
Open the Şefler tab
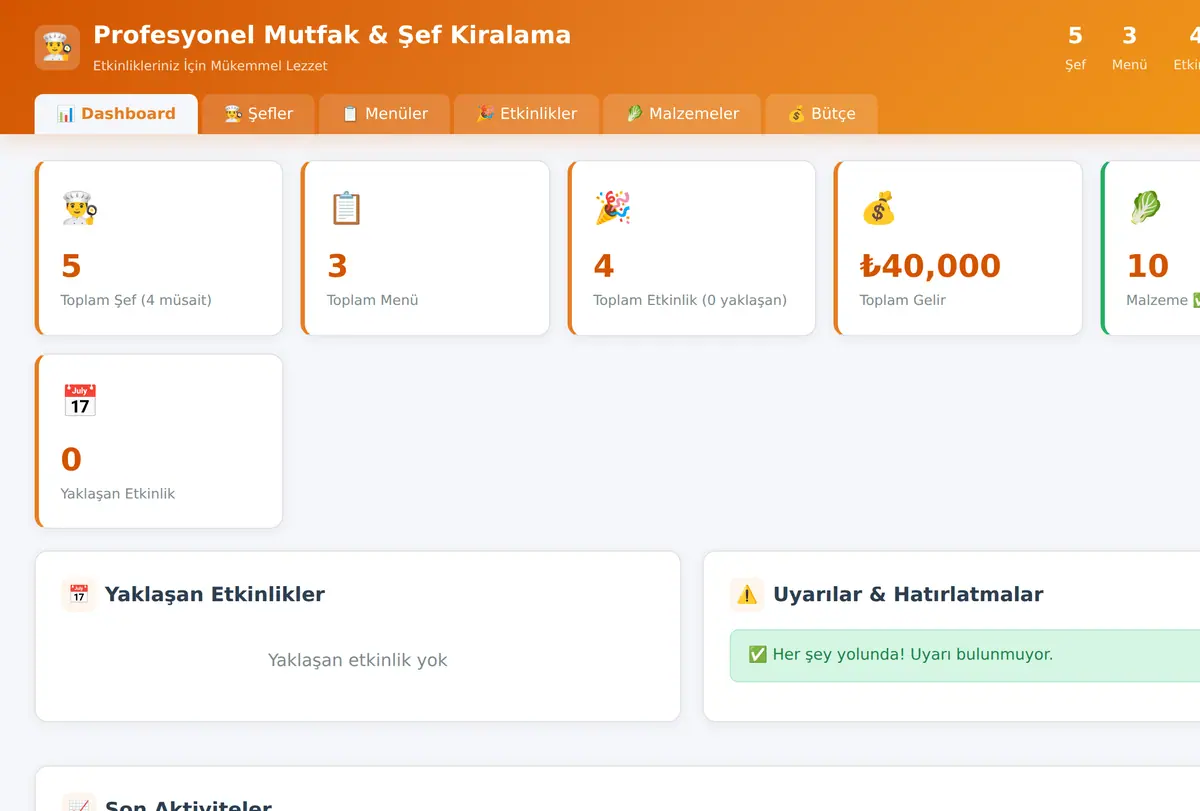(259, 114)
